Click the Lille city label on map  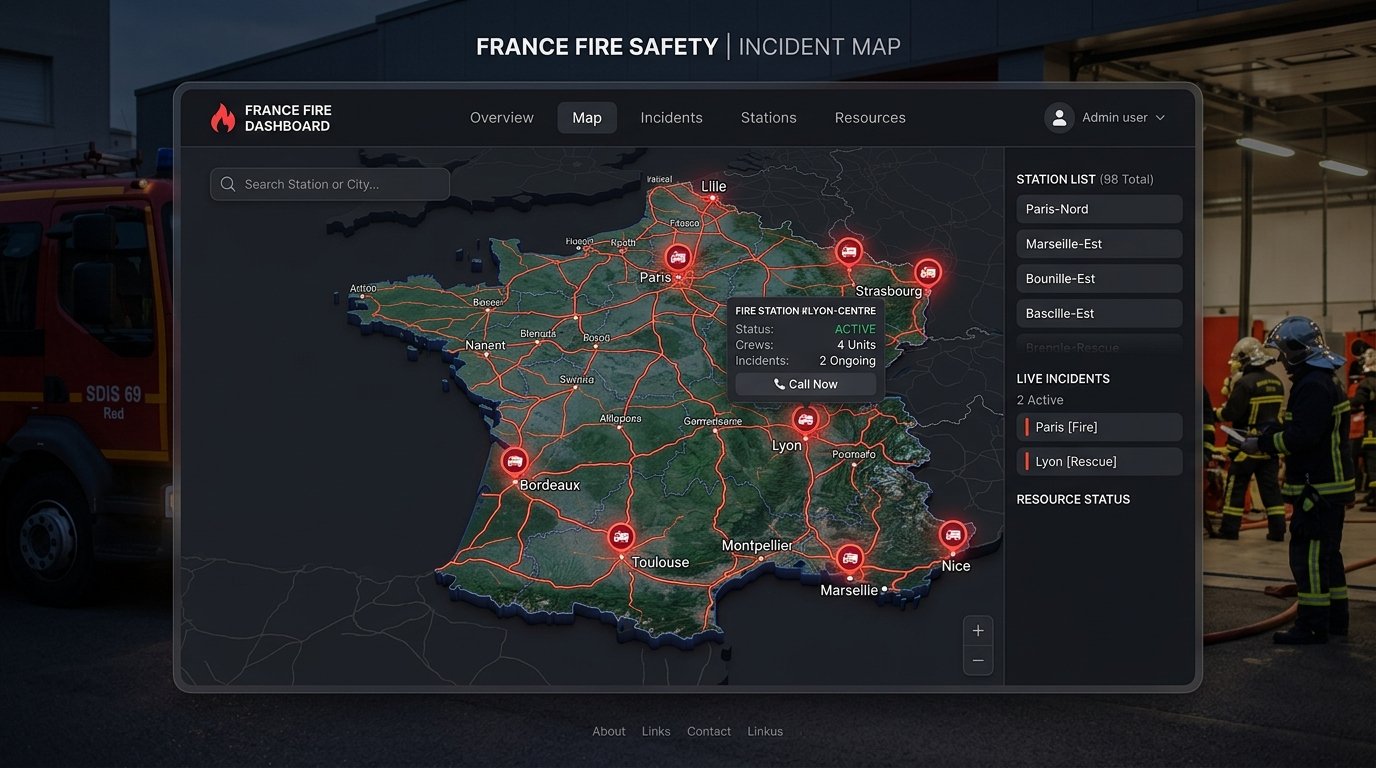(x=714, y=186)
